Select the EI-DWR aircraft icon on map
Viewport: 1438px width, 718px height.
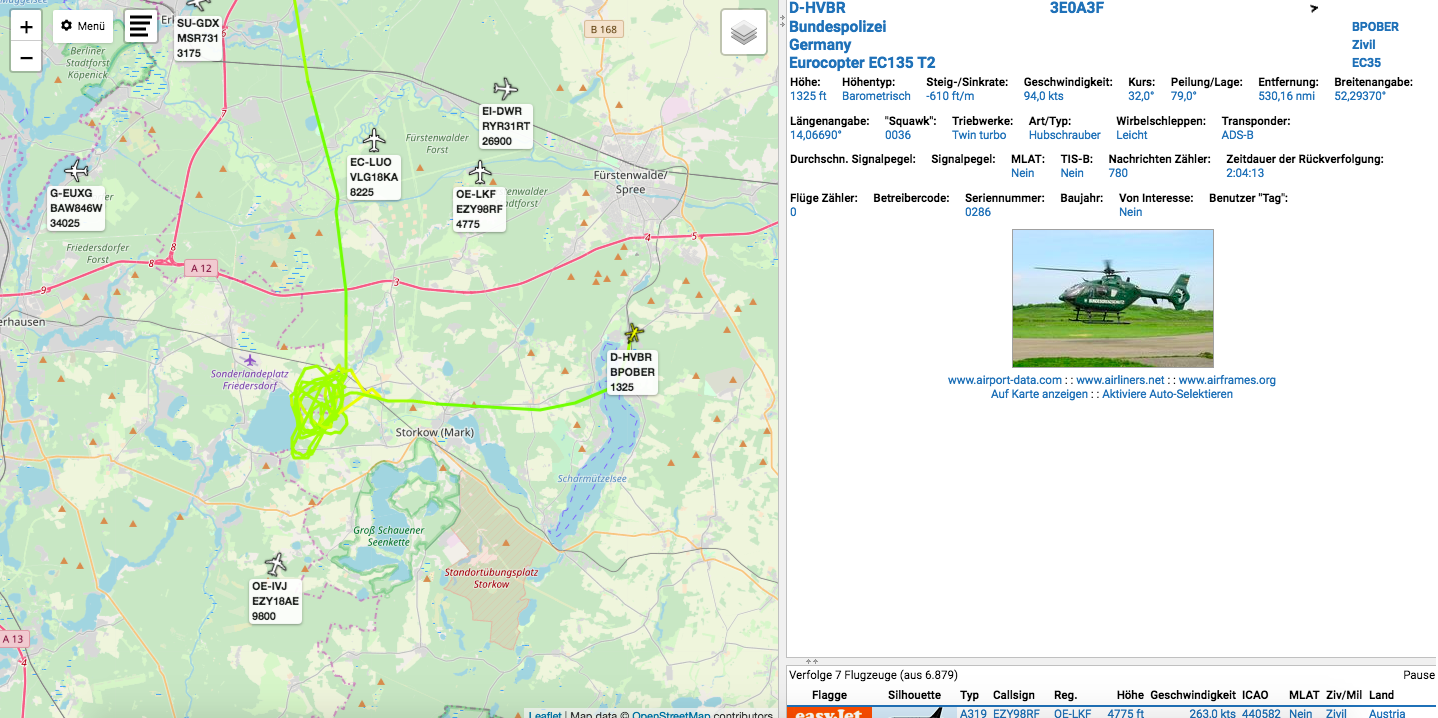pos(506,89)
